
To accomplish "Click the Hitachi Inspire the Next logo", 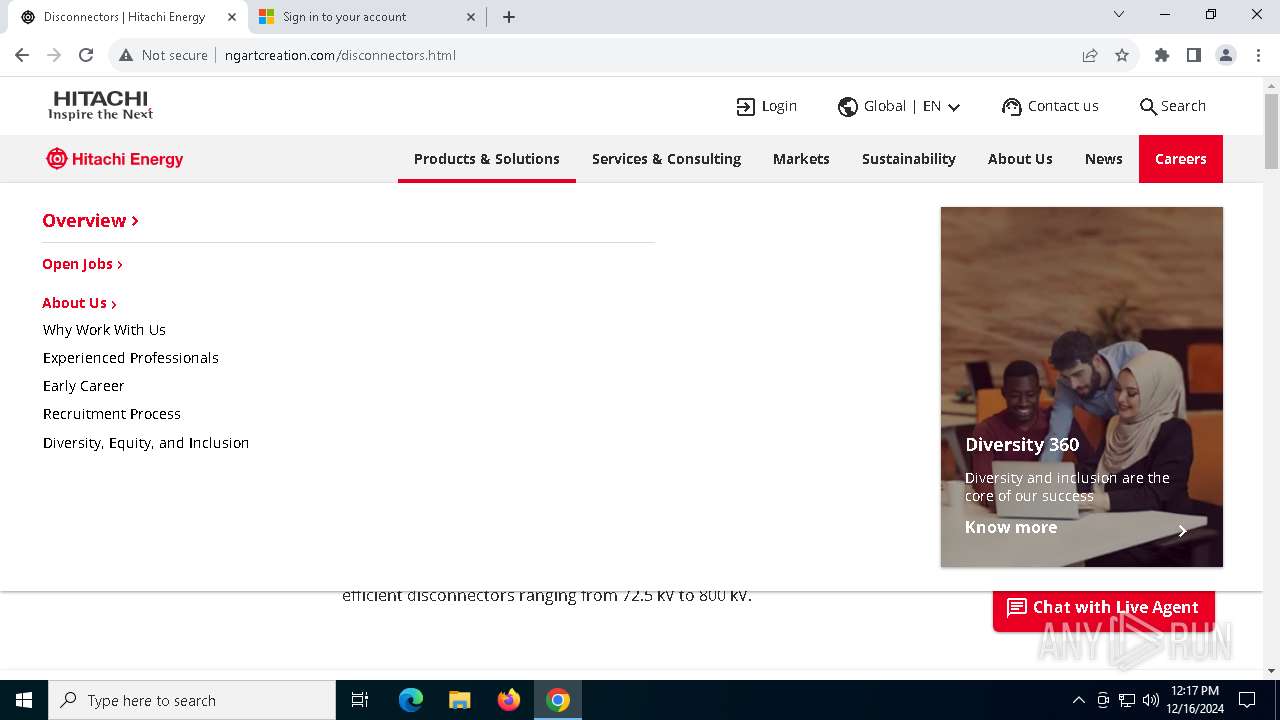I will point(101,105).
